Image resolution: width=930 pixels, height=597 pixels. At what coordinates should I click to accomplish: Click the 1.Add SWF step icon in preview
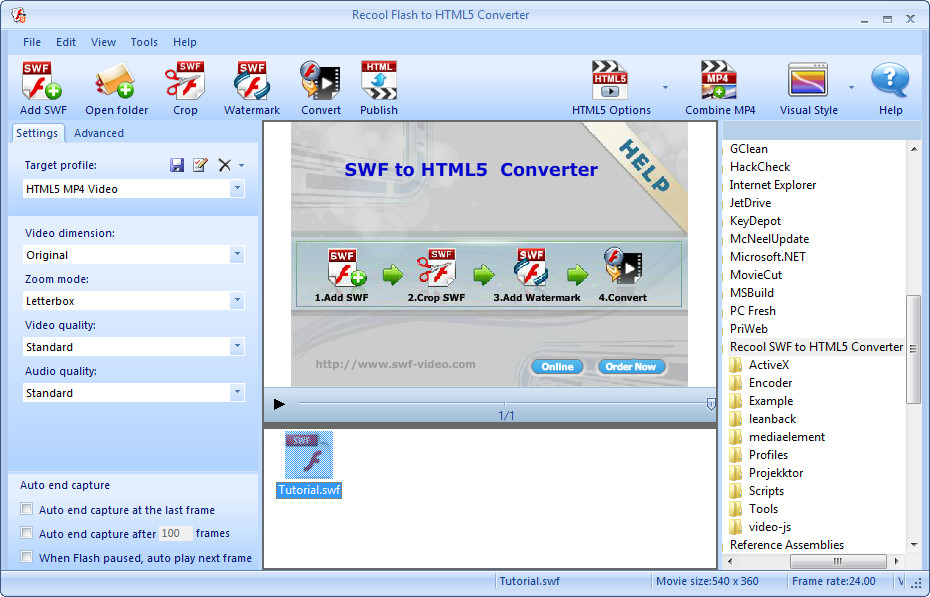point(346,268)
